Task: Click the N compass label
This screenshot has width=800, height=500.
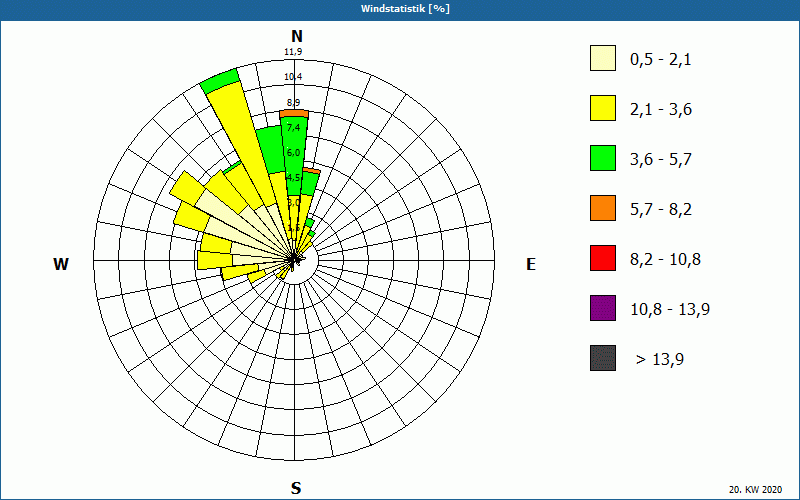Action: click(x=296, y=36)
